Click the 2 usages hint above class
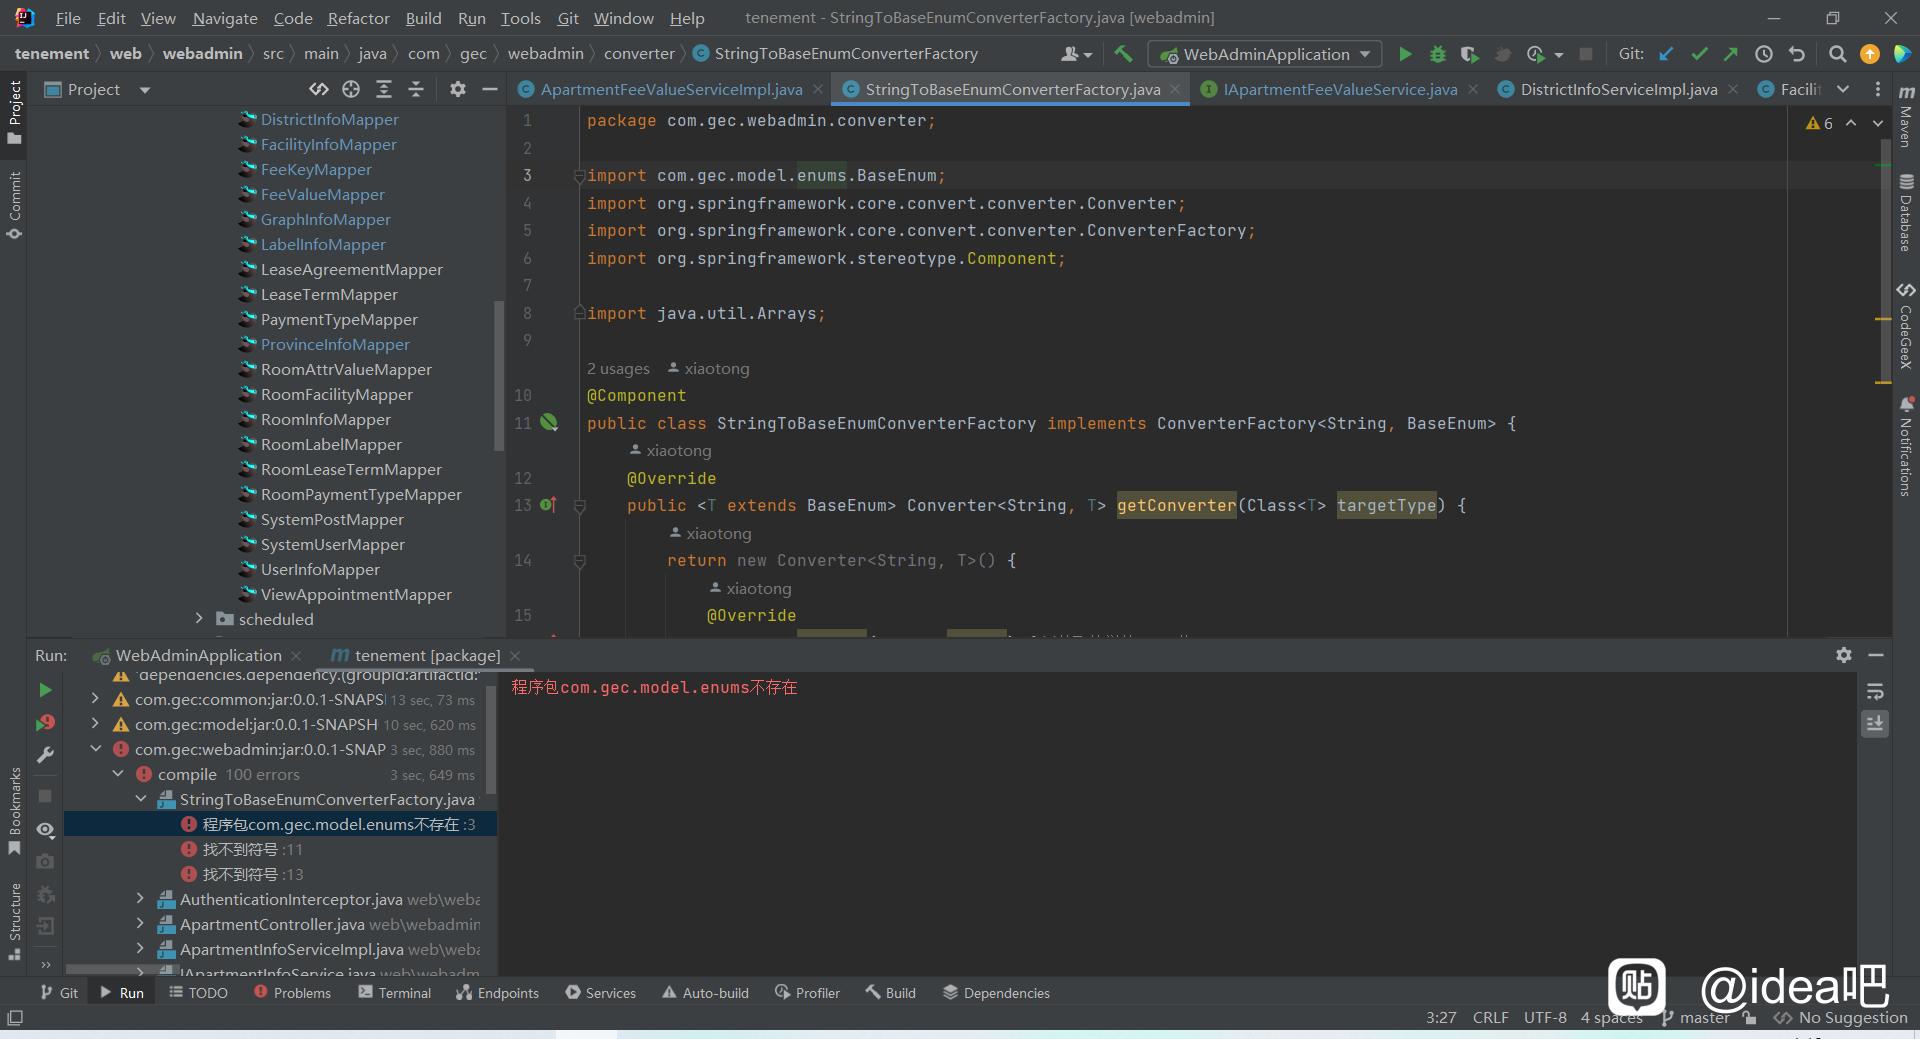 (x=618, y=368)
